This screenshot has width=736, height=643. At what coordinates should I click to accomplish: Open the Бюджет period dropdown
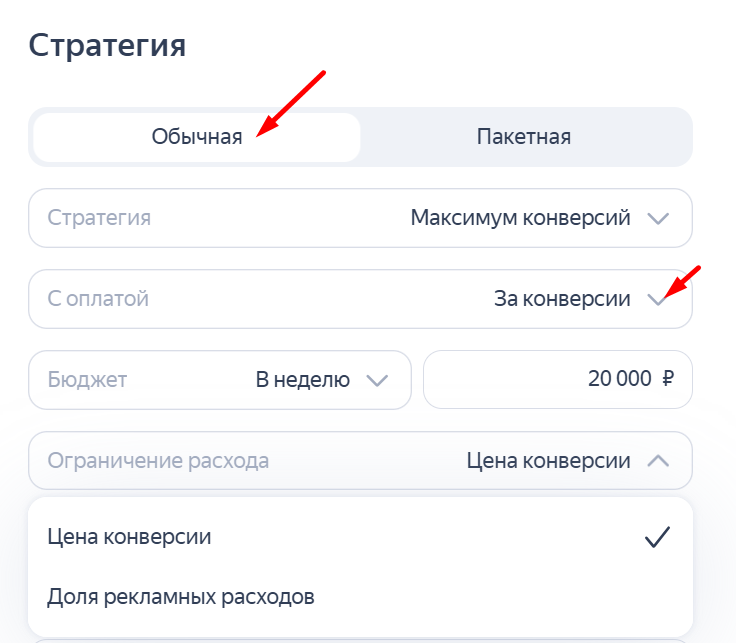(219, 379)
